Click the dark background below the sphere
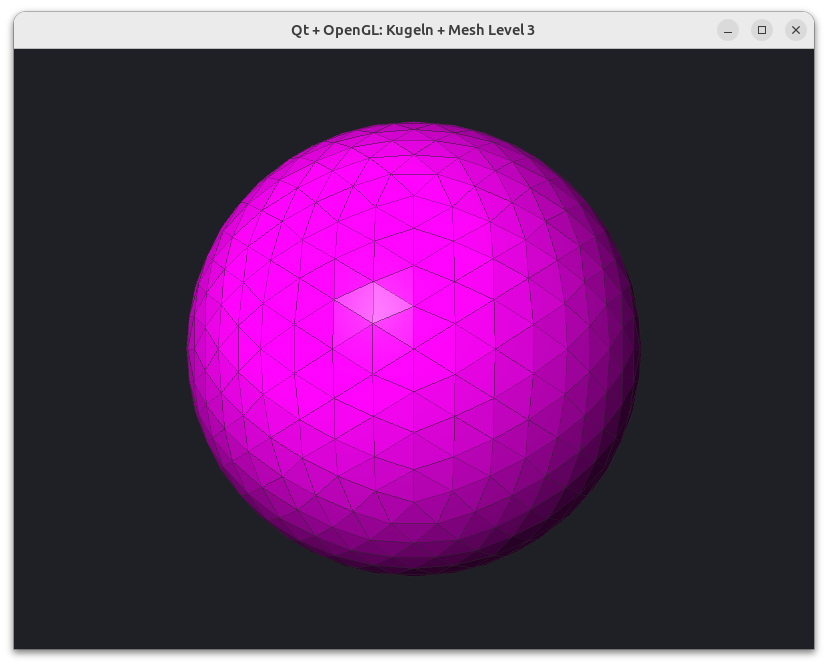The image size is (828, 666). click(413, 613)
